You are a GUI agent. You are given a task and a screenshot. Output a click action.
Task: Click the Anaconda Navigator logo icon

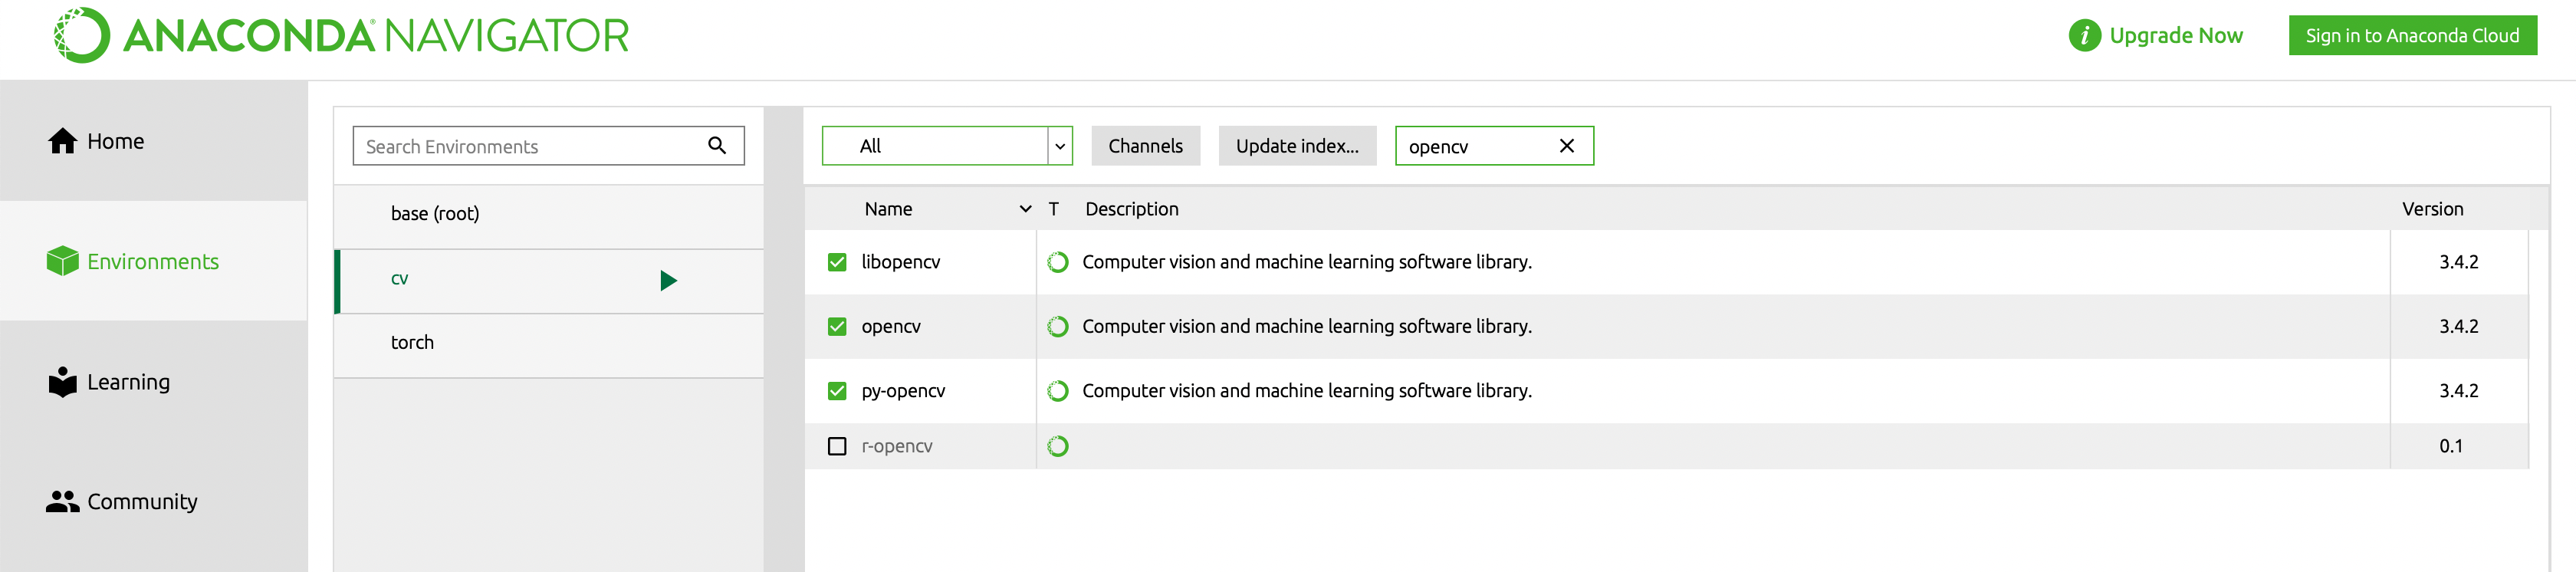[x=81, y=36]
